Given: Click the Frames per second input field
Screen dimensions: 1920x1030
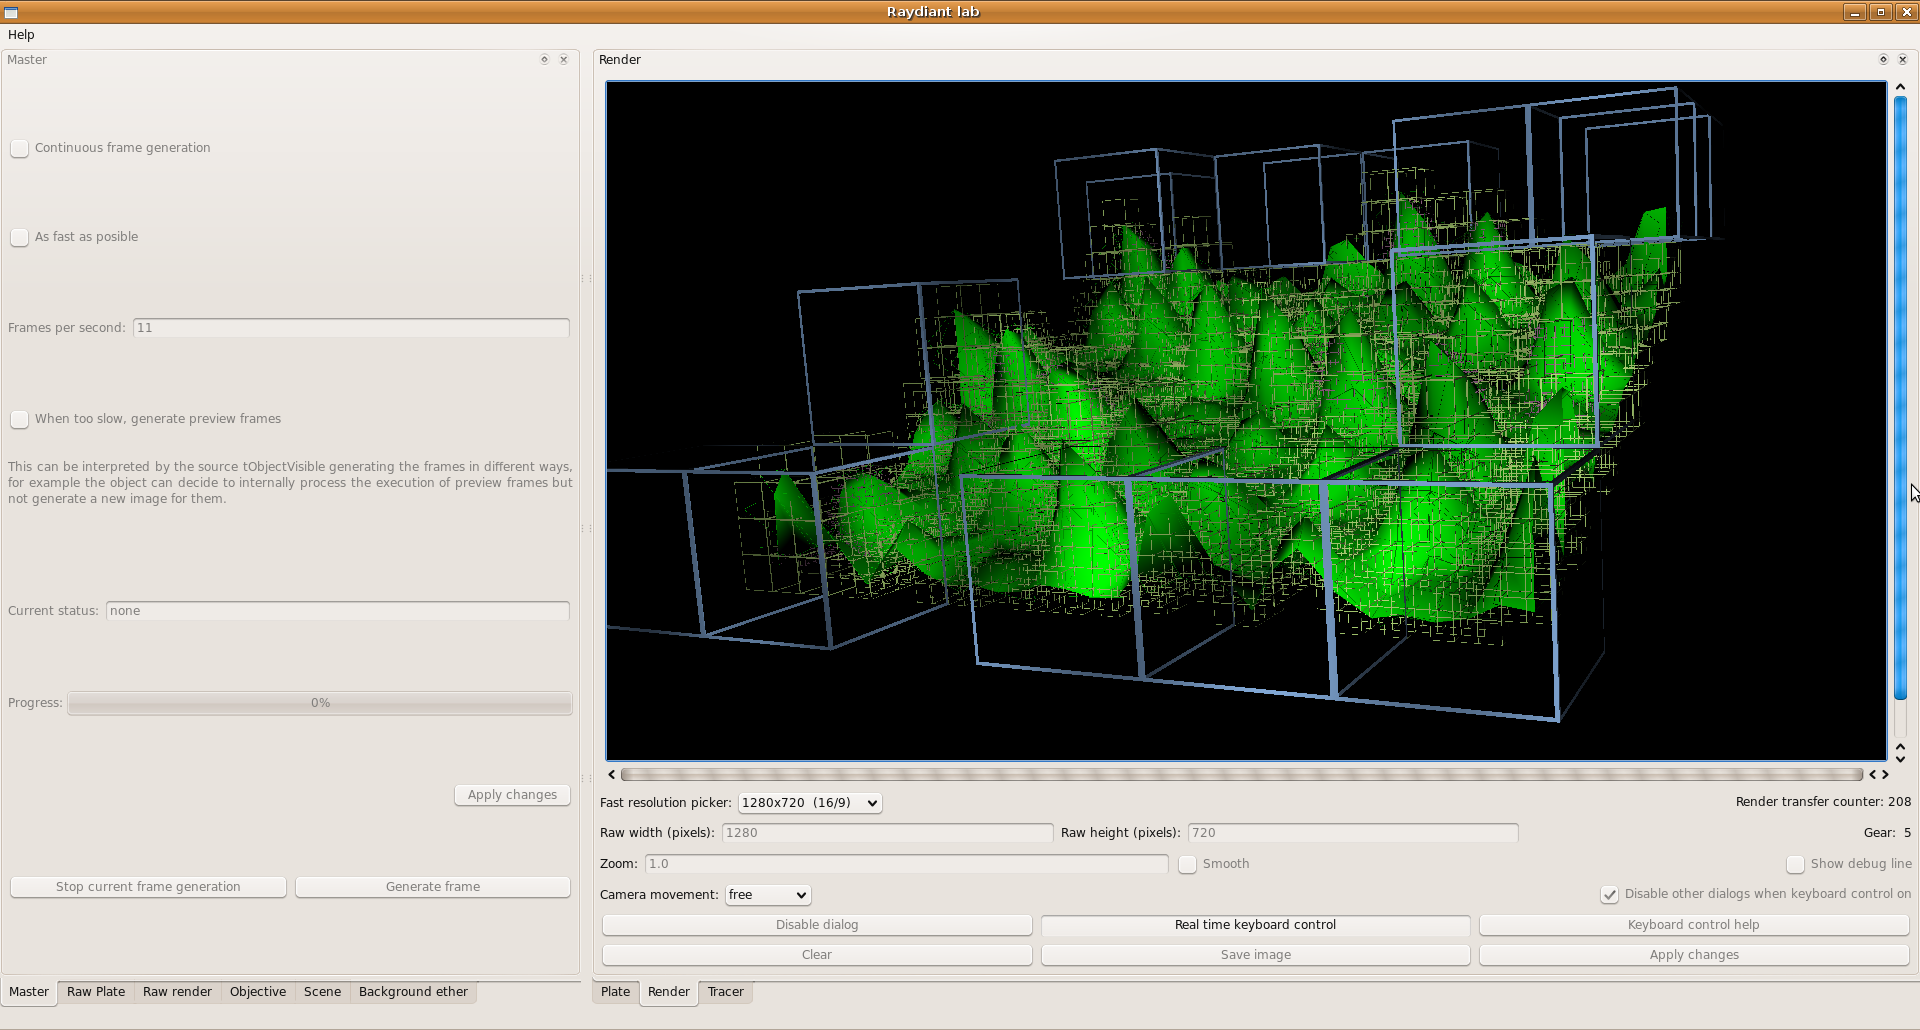Looking at the screenshot, I should coord(350,328).
